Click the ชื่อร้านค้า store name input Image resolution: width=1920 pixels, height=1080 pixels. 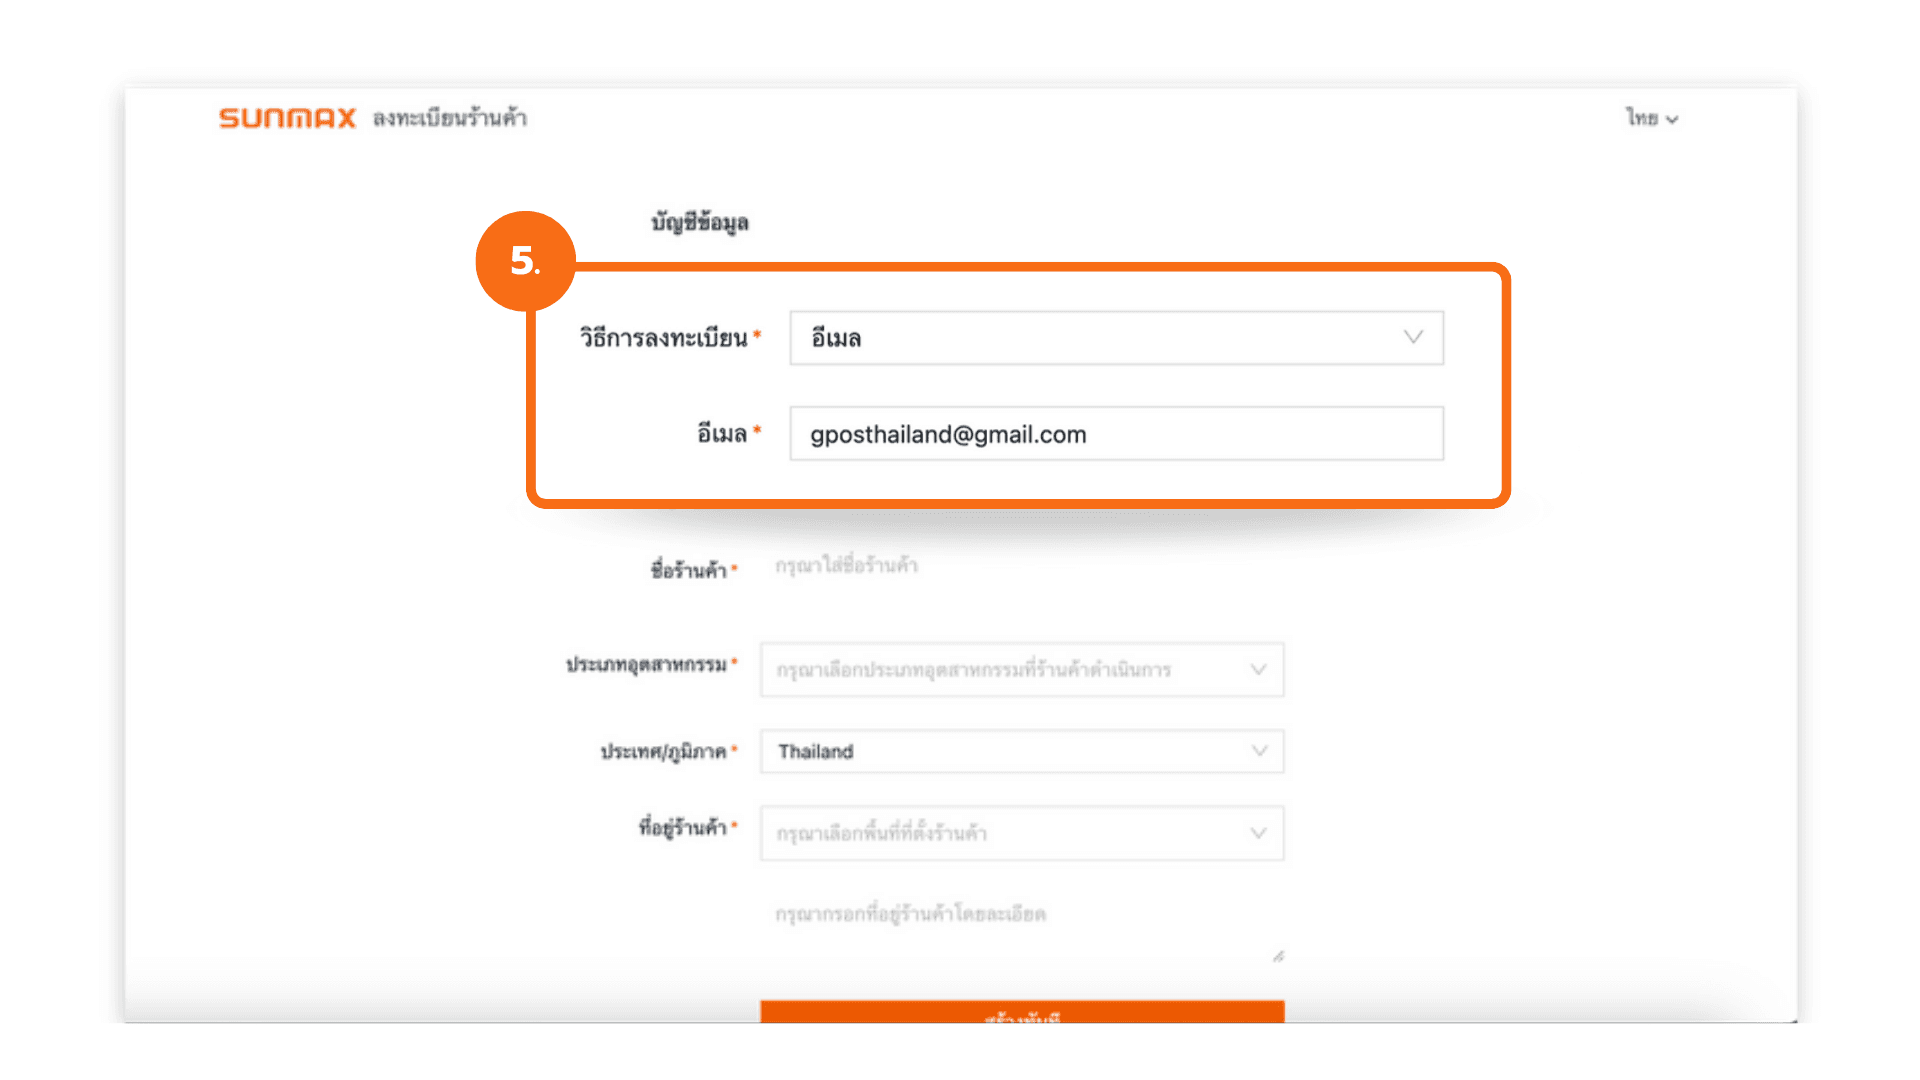1020,566
